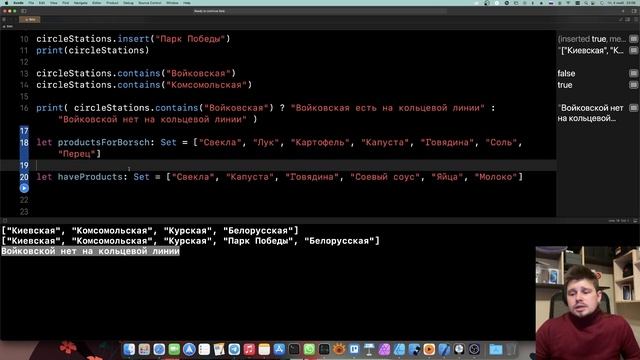Screen dimensions: 640x360
Task: Place cursor on empty line 19
Action: (296, 165)
